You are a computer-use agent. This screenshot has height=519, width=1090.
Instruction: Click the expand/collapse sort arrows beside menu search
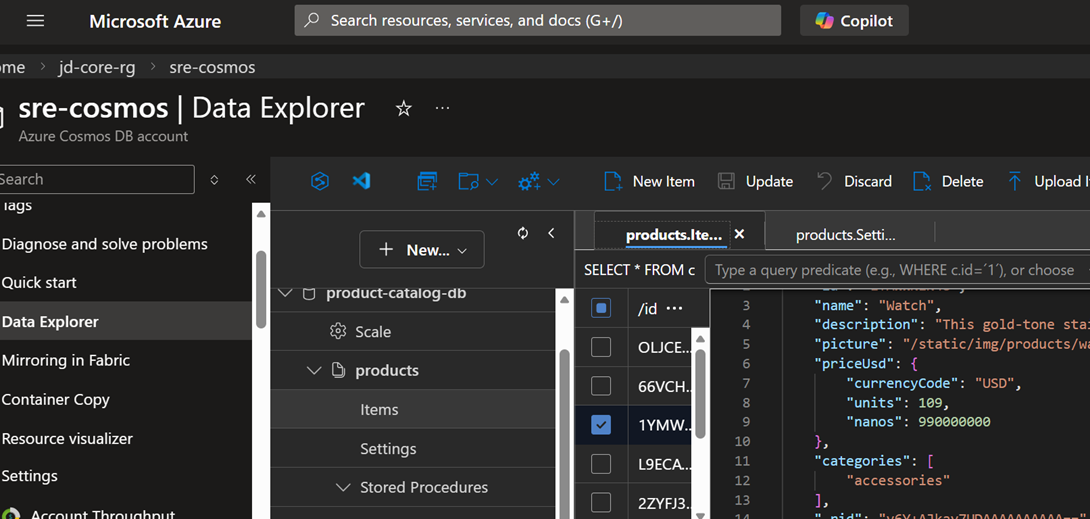(214, 179)
